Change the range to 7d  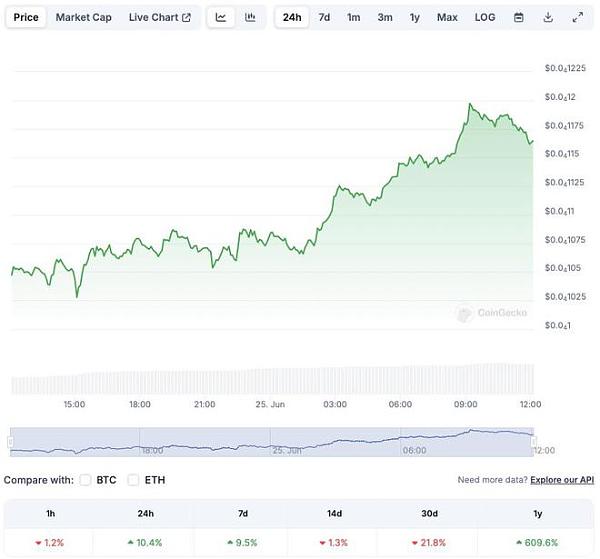324,18
